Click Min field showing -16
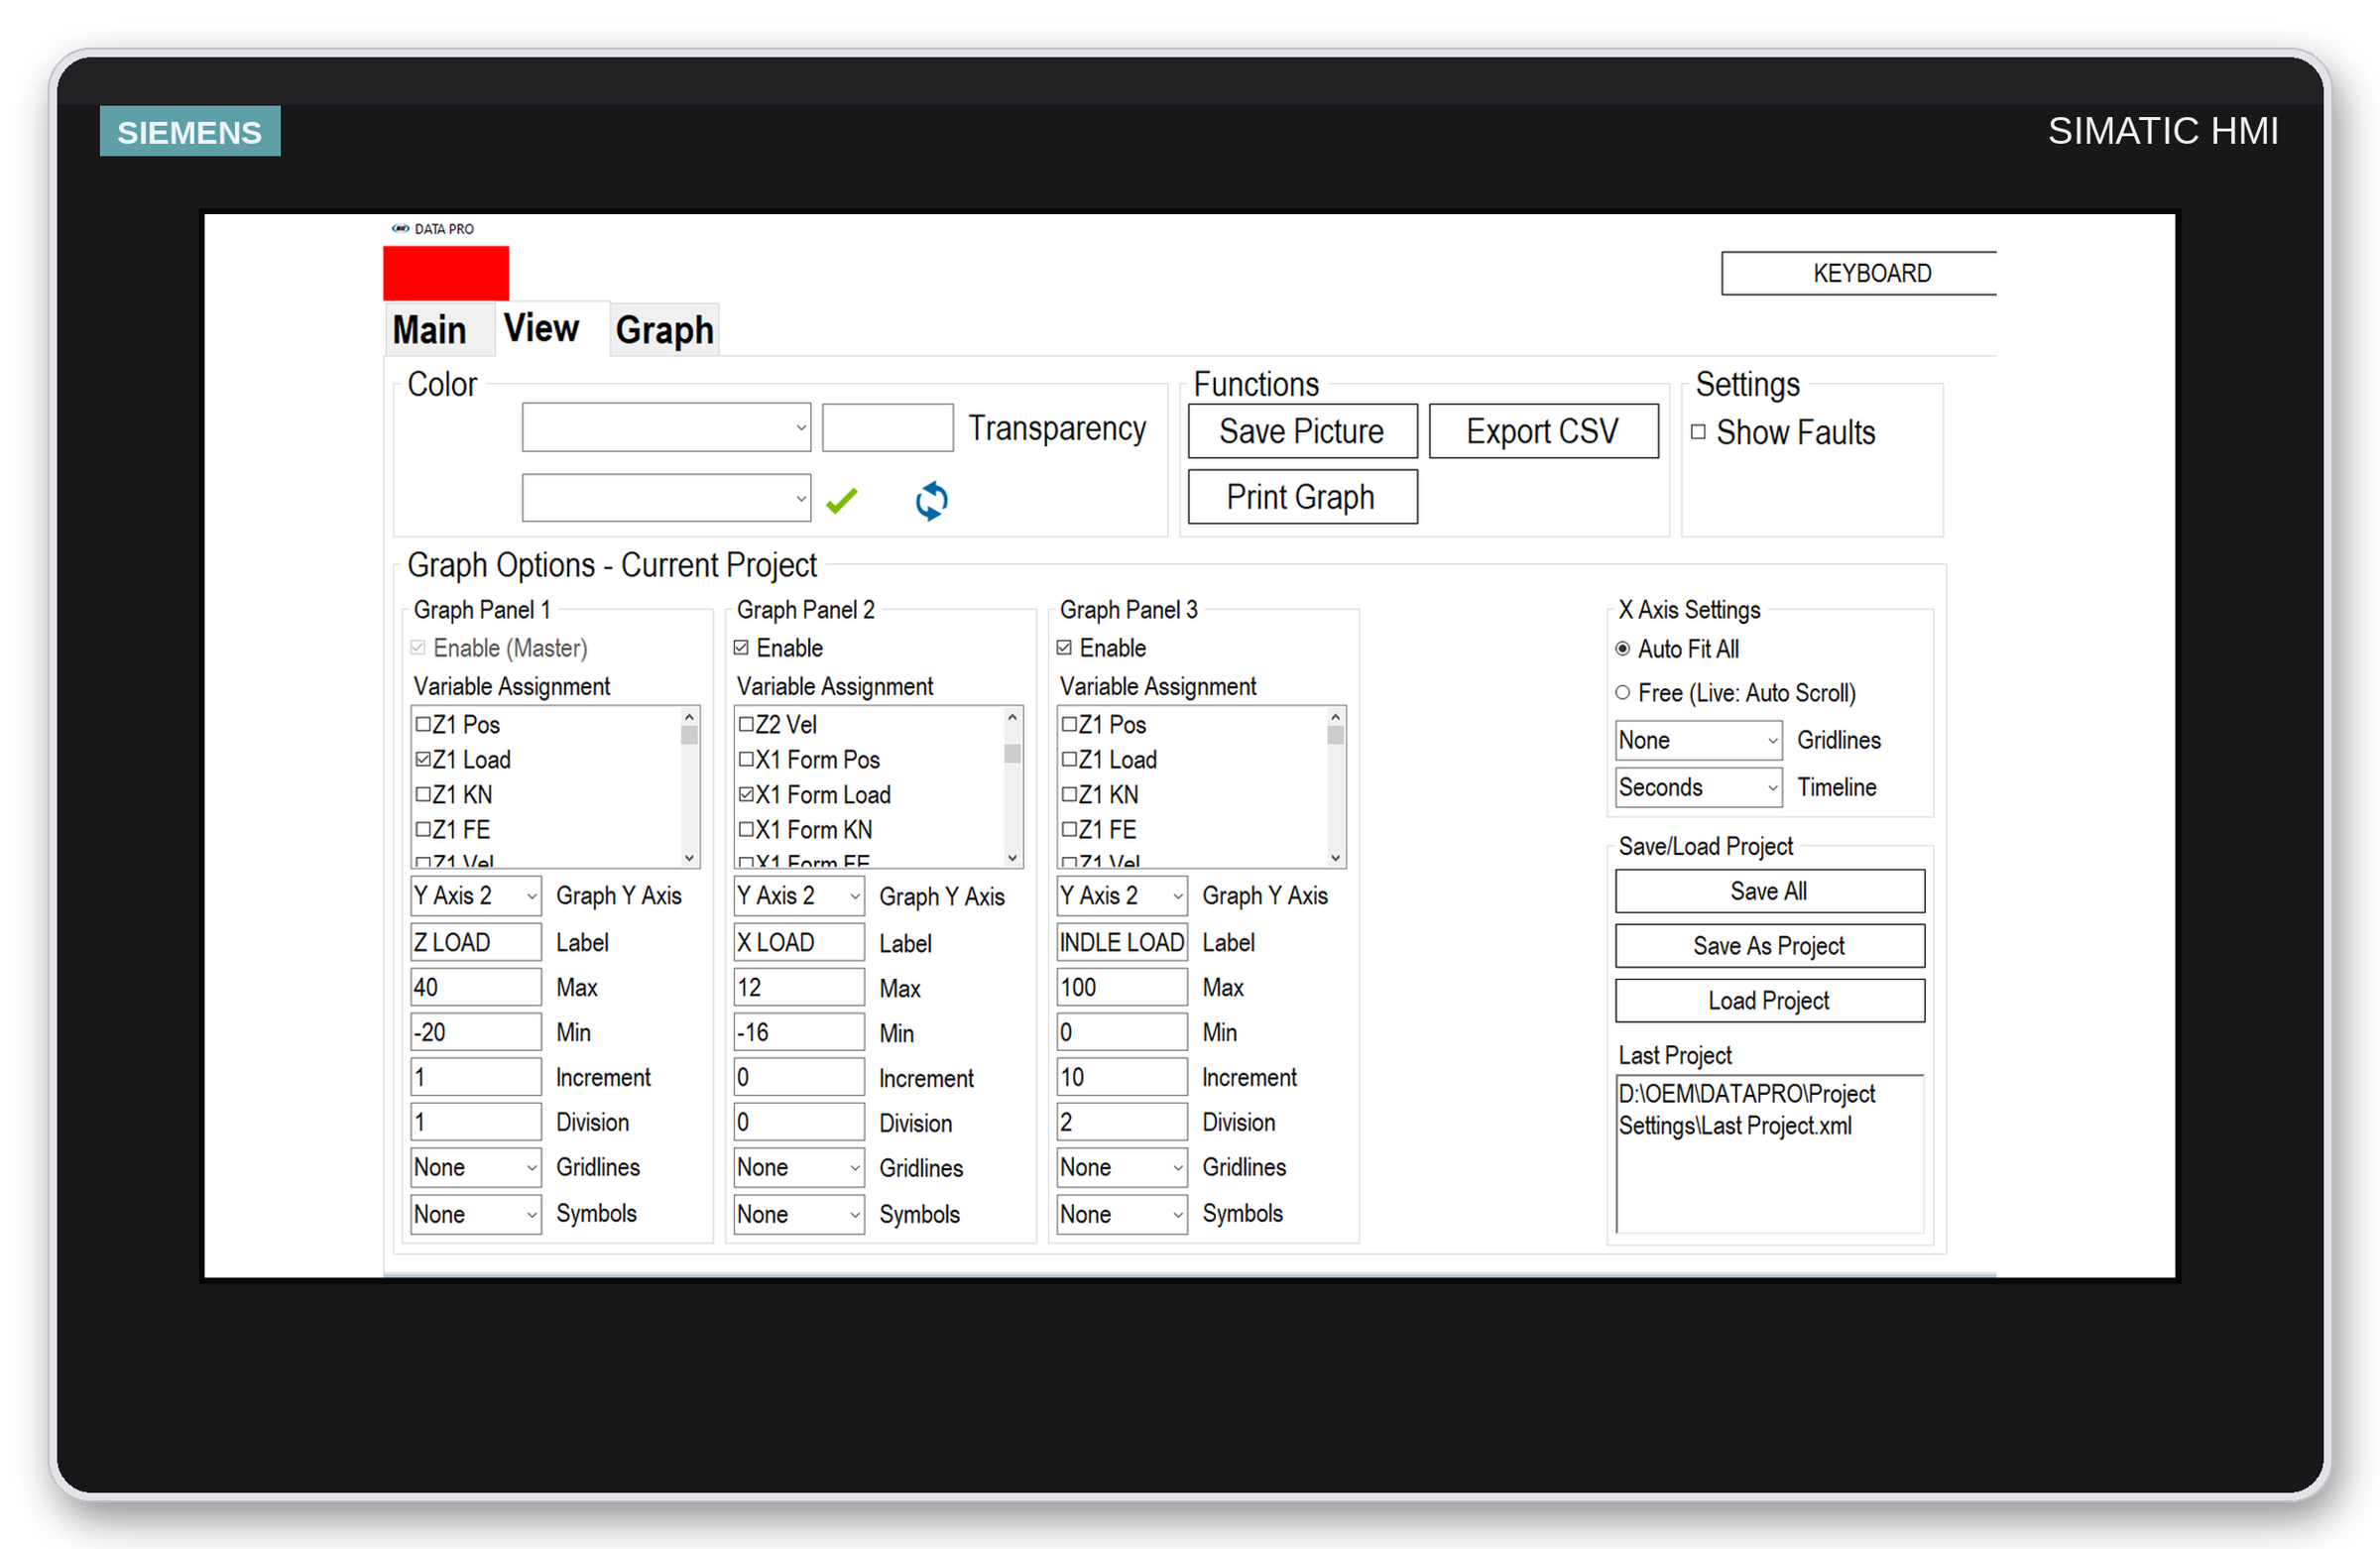 (799, 1033)
